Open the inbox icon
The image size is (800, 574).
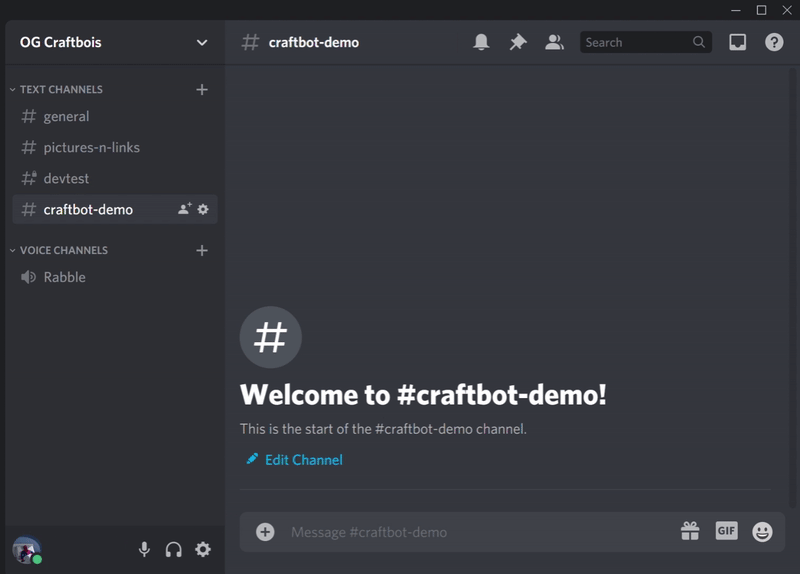click(738, 42)
